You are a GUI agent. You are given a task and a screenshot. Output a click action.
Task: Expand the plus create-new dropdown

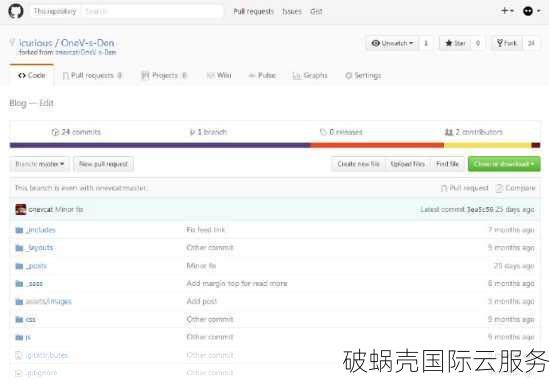point(507,11)
